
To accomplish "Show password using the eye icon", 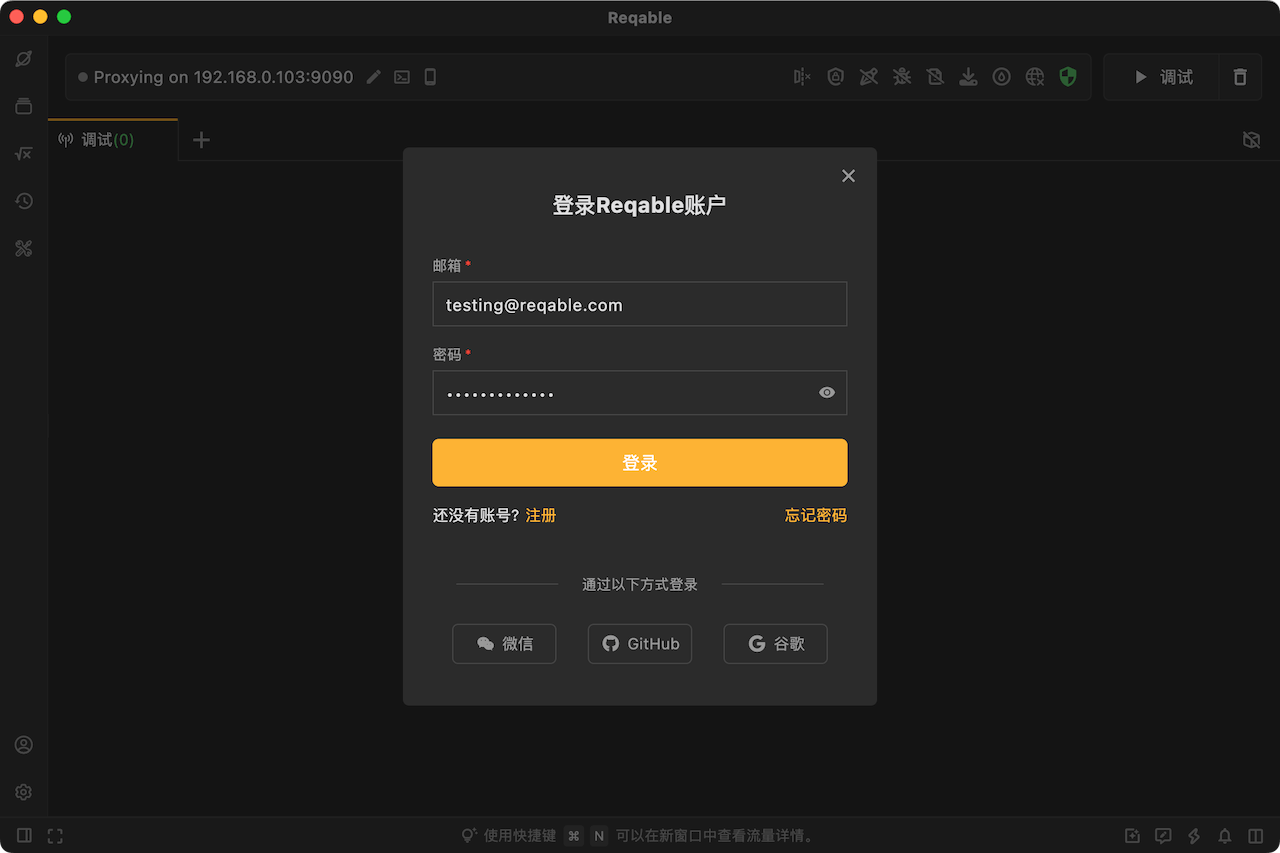I will [x=827, y=393].
